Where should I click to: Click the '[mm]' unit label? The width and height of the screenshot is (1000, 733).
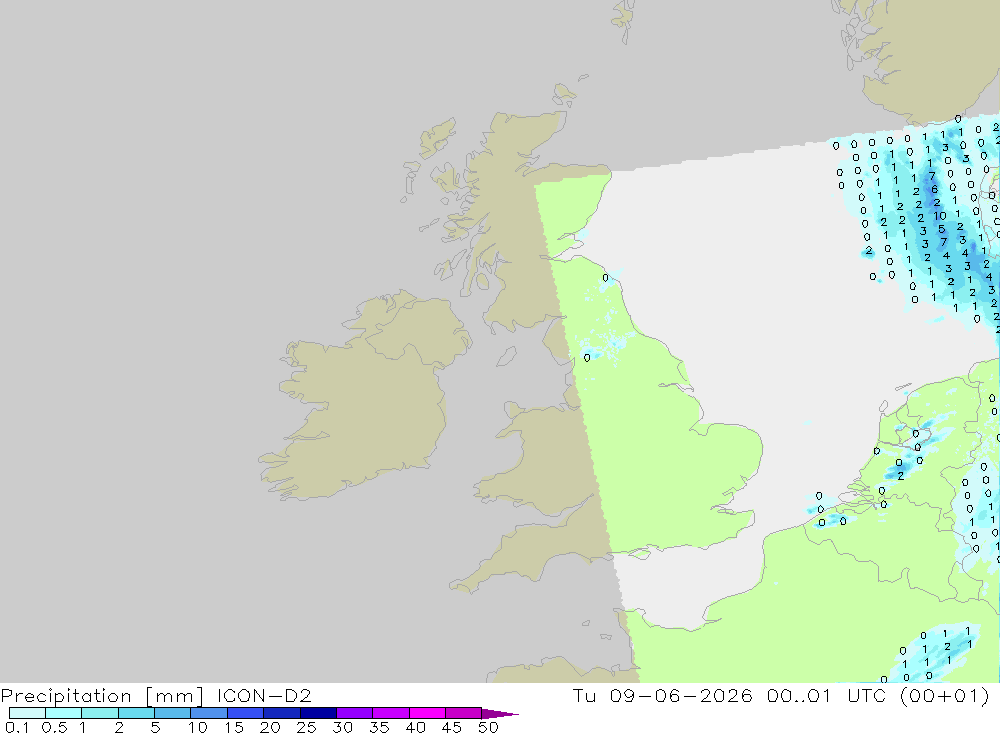tap(174, 696)
